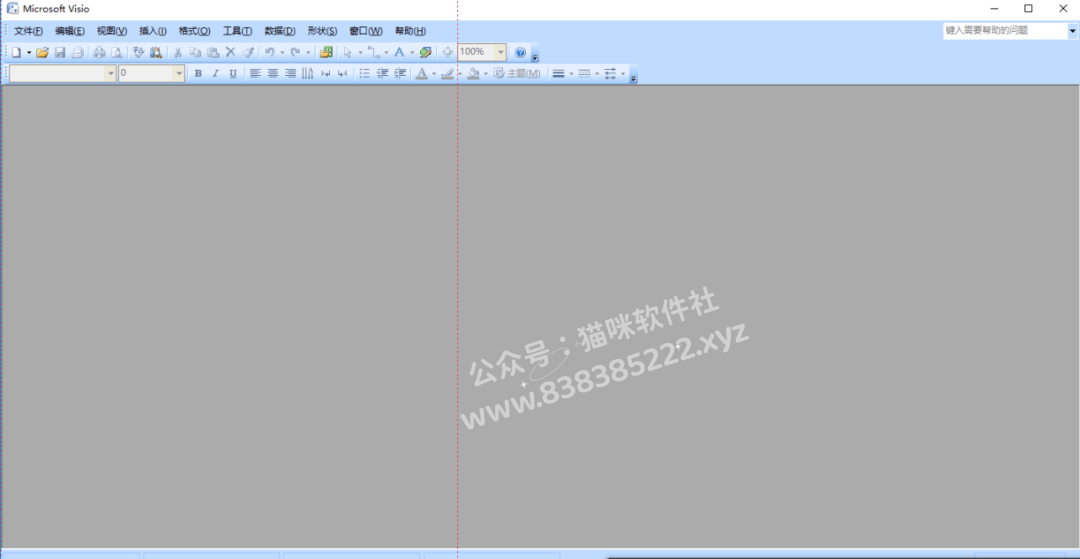Select the Pointer tool
This screenshot has height=559, width=1080.
coord(347,52)
